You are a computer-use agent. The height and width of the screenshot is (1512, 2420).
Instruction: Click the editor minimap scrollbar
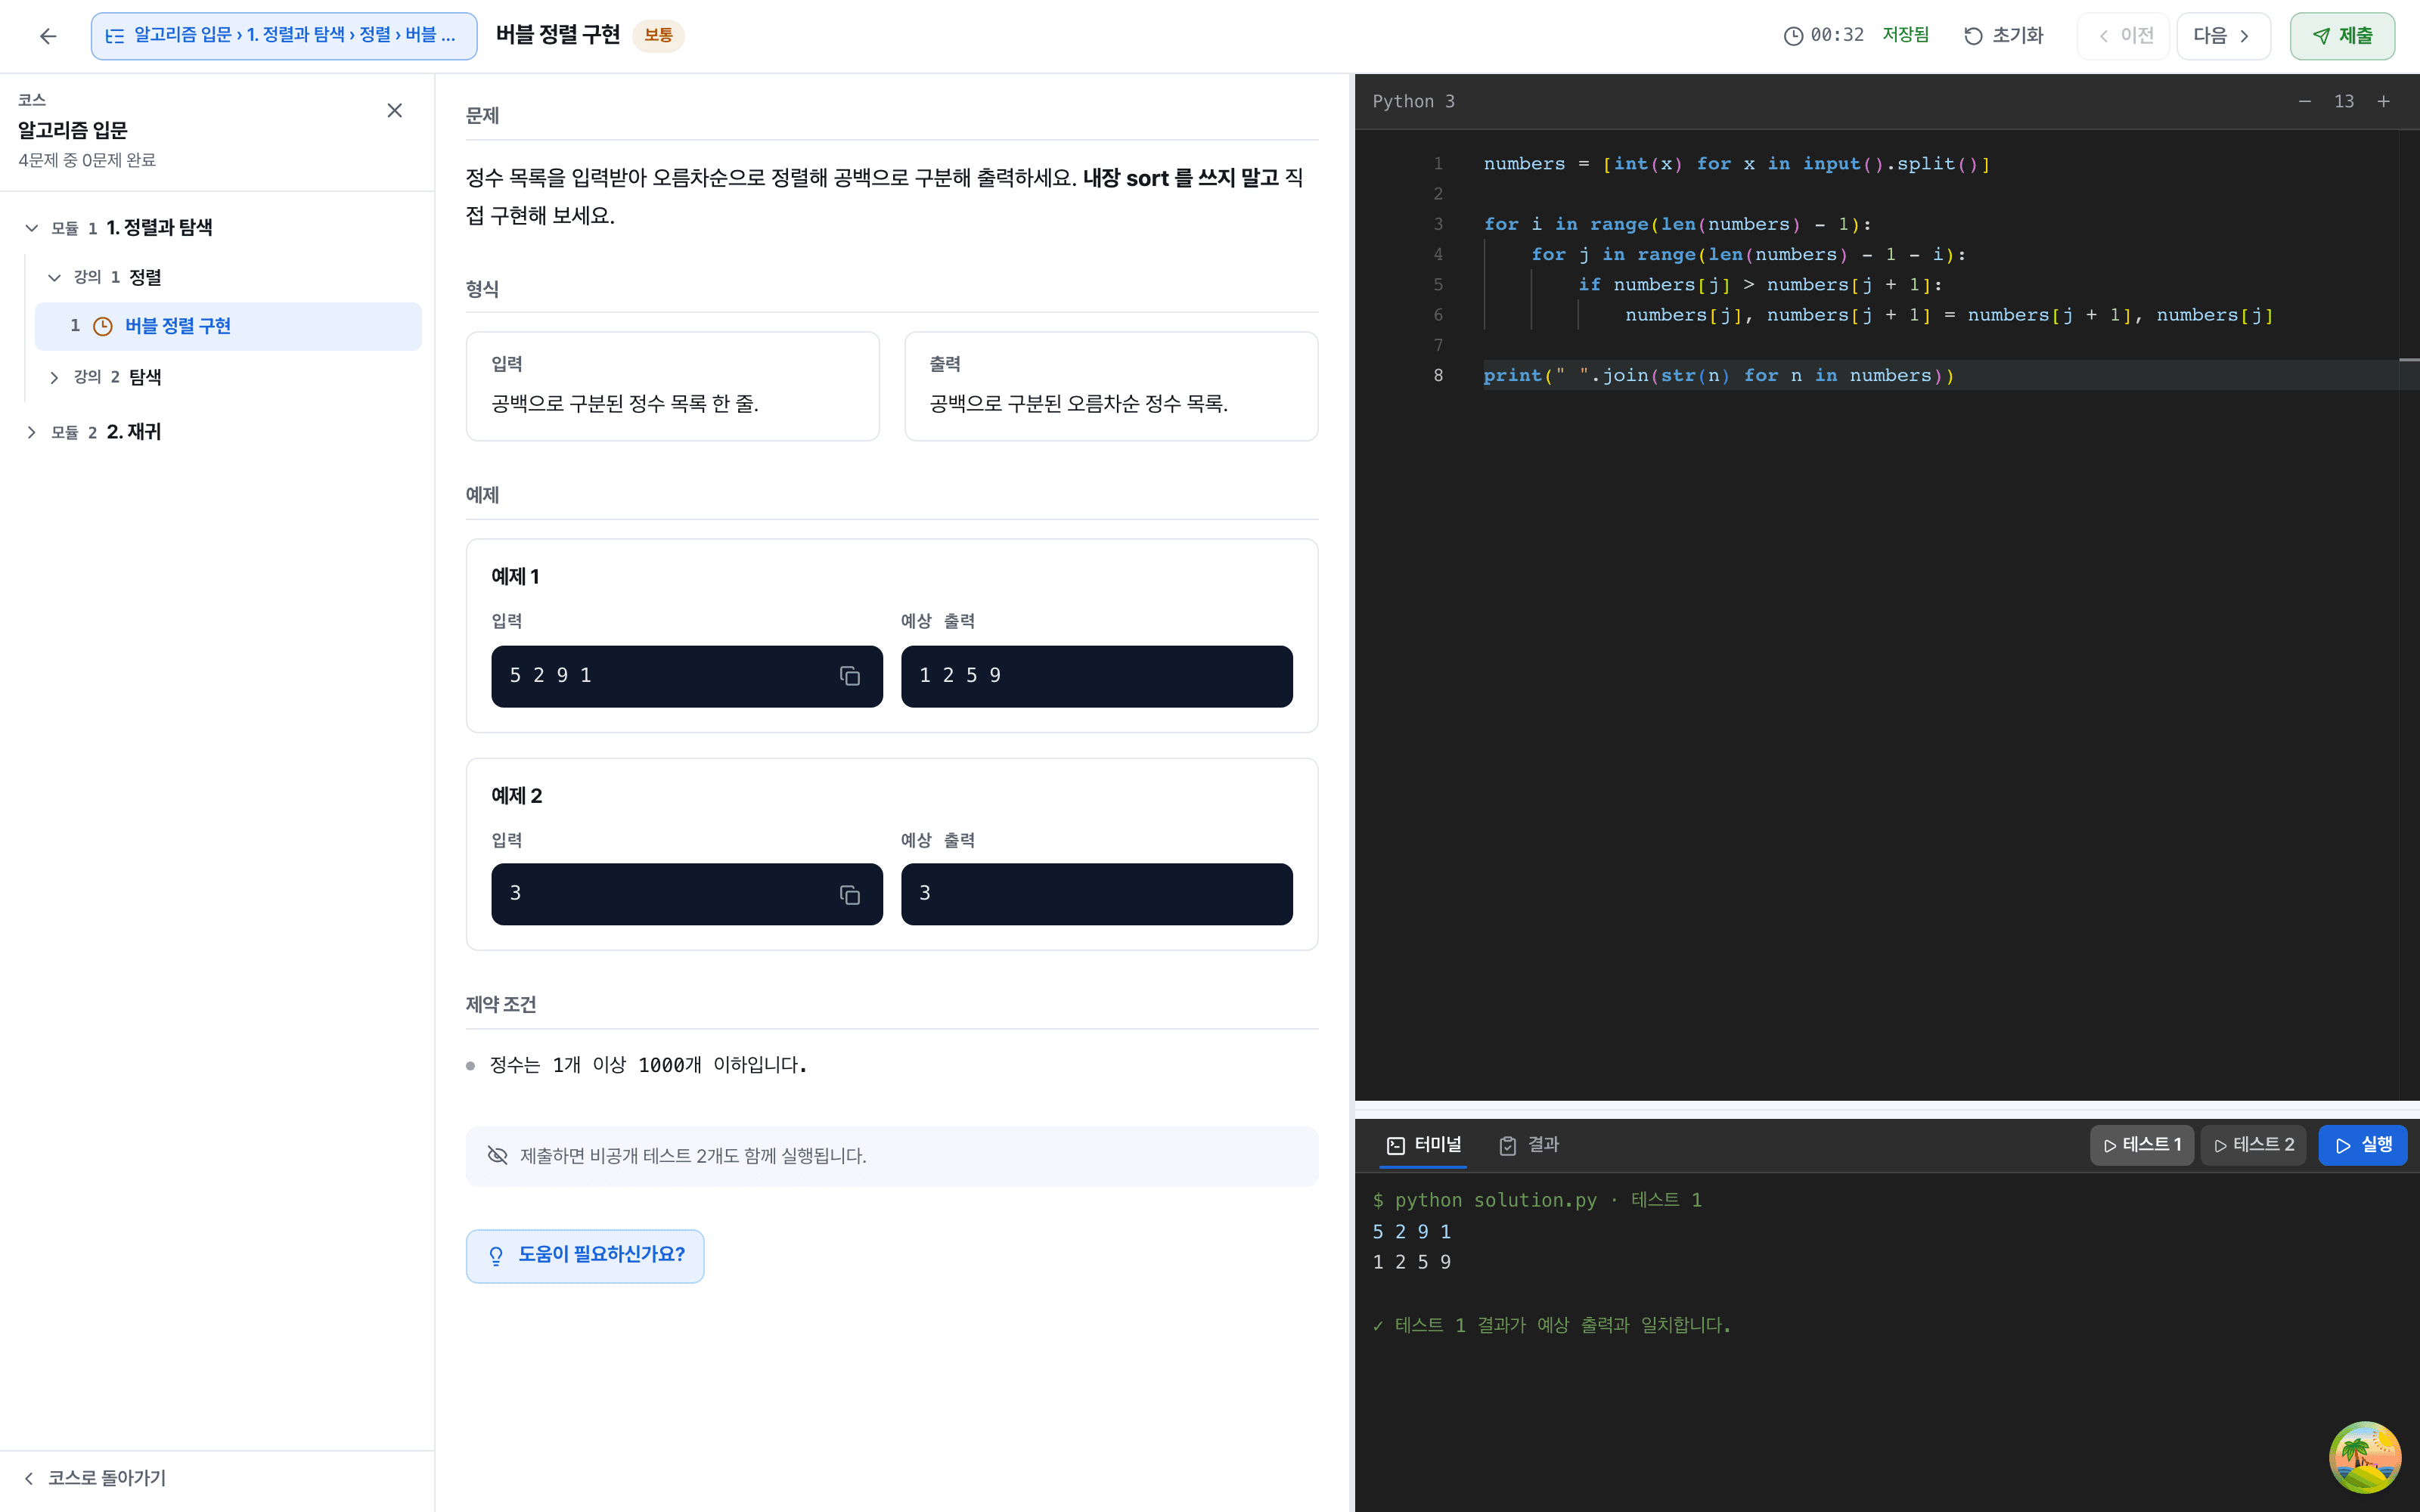(2409, 615)
